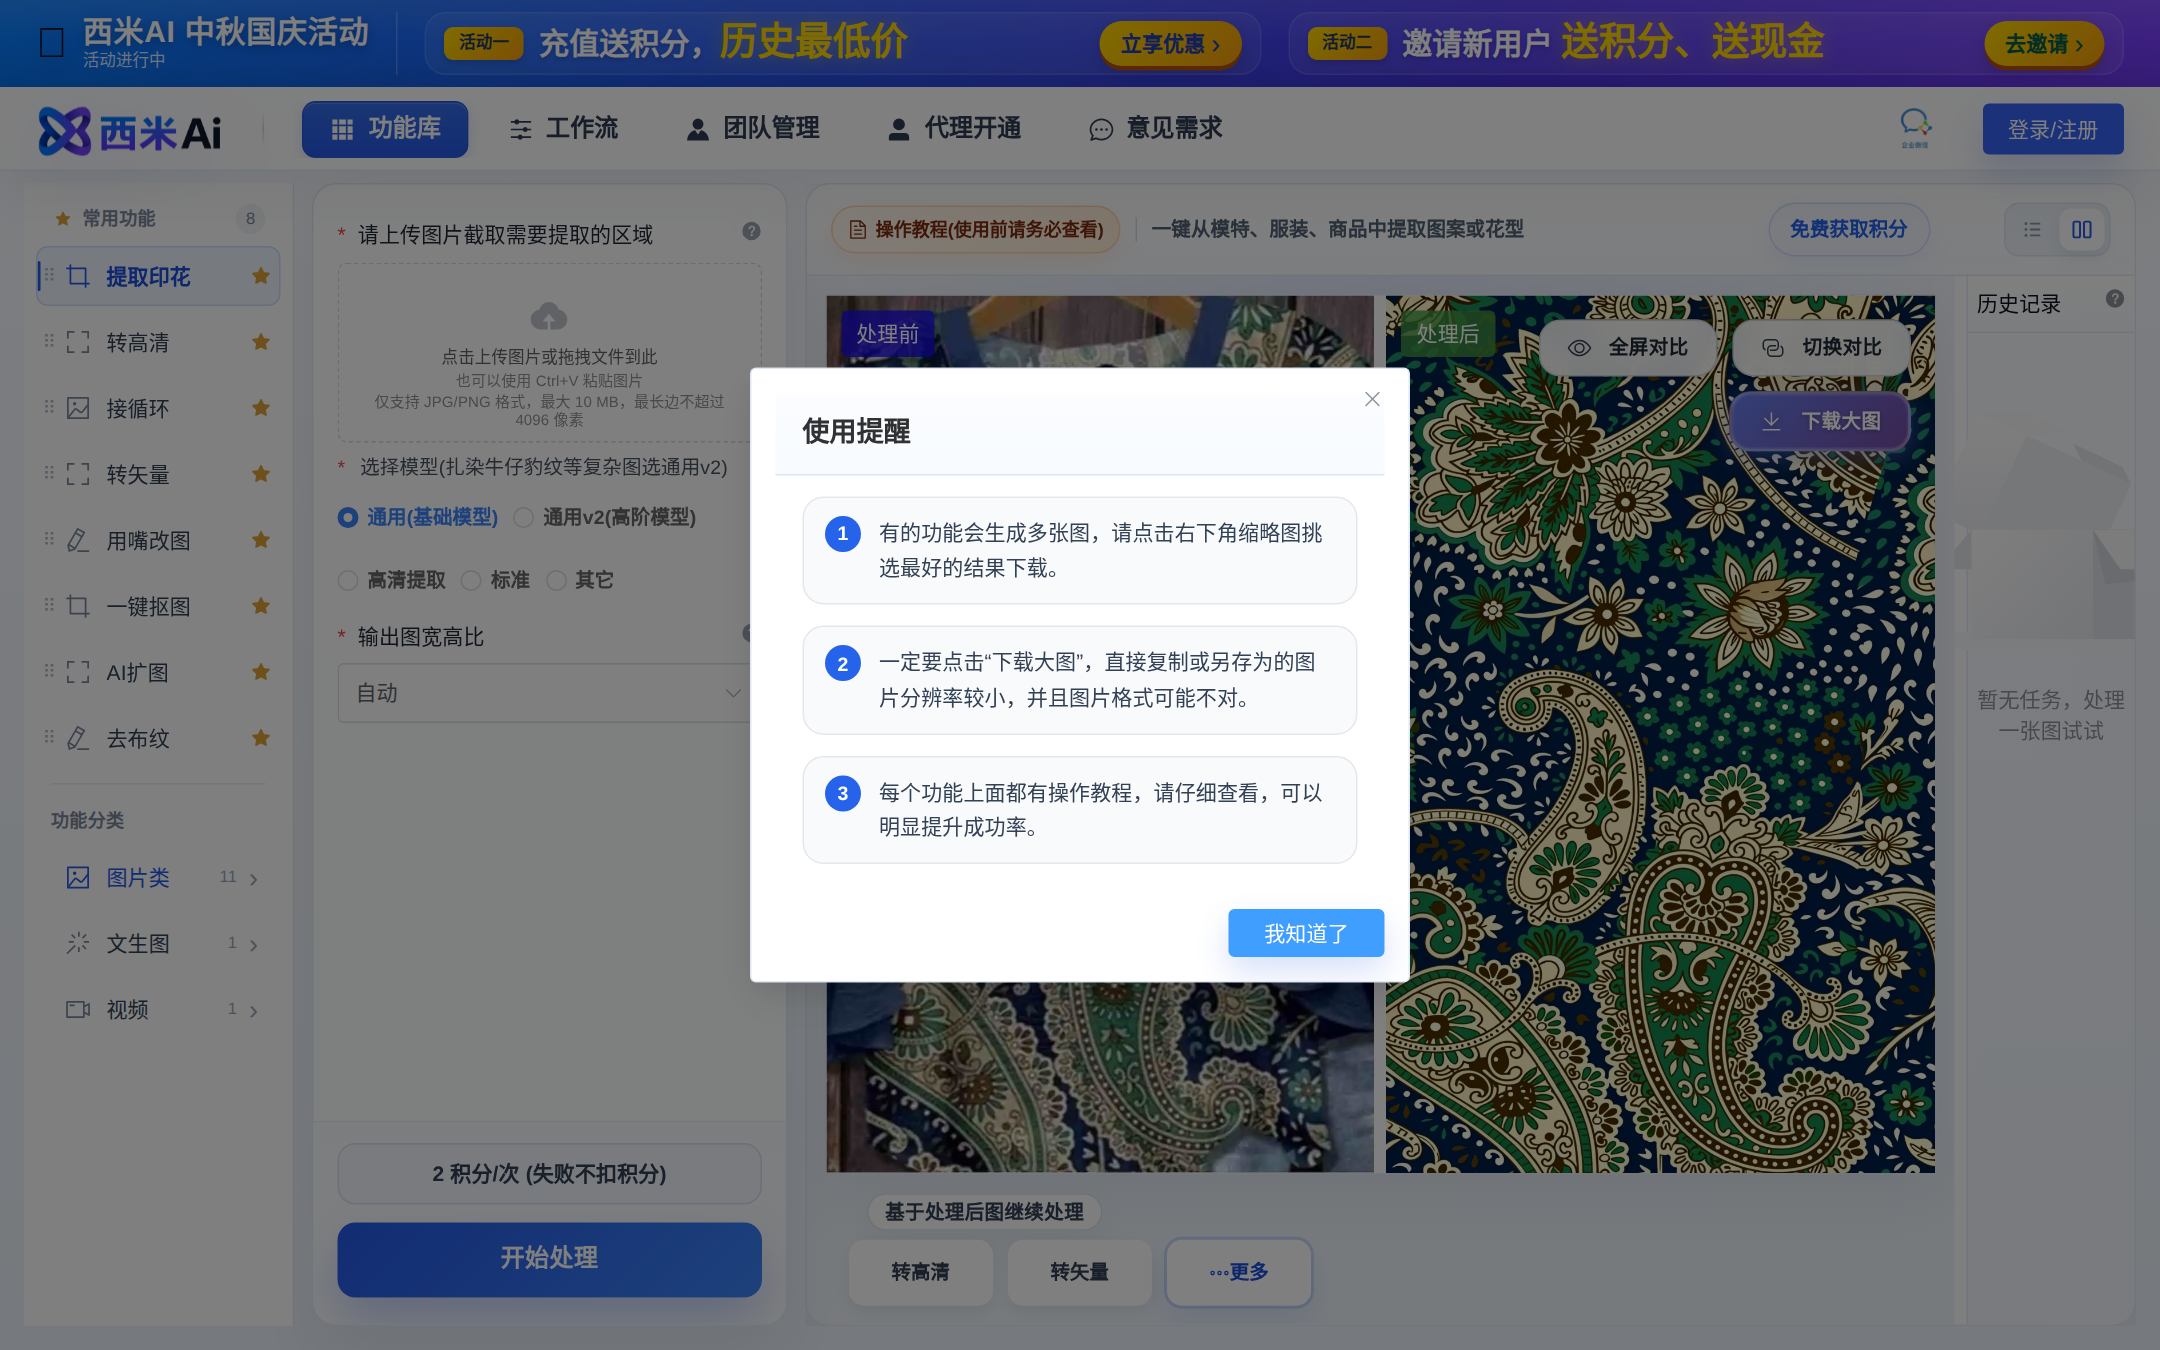Switch to list view icon
Viewport: 2160px width, 1350px height.
pyautogui.click(x=2032, y=230)
